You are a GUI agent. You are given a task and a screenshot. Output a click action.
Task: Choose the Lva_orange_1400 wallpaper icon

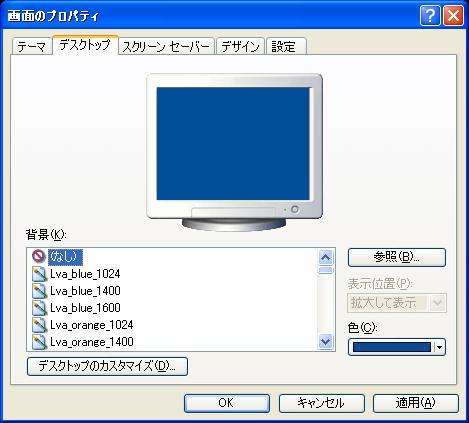pos(39,342)
